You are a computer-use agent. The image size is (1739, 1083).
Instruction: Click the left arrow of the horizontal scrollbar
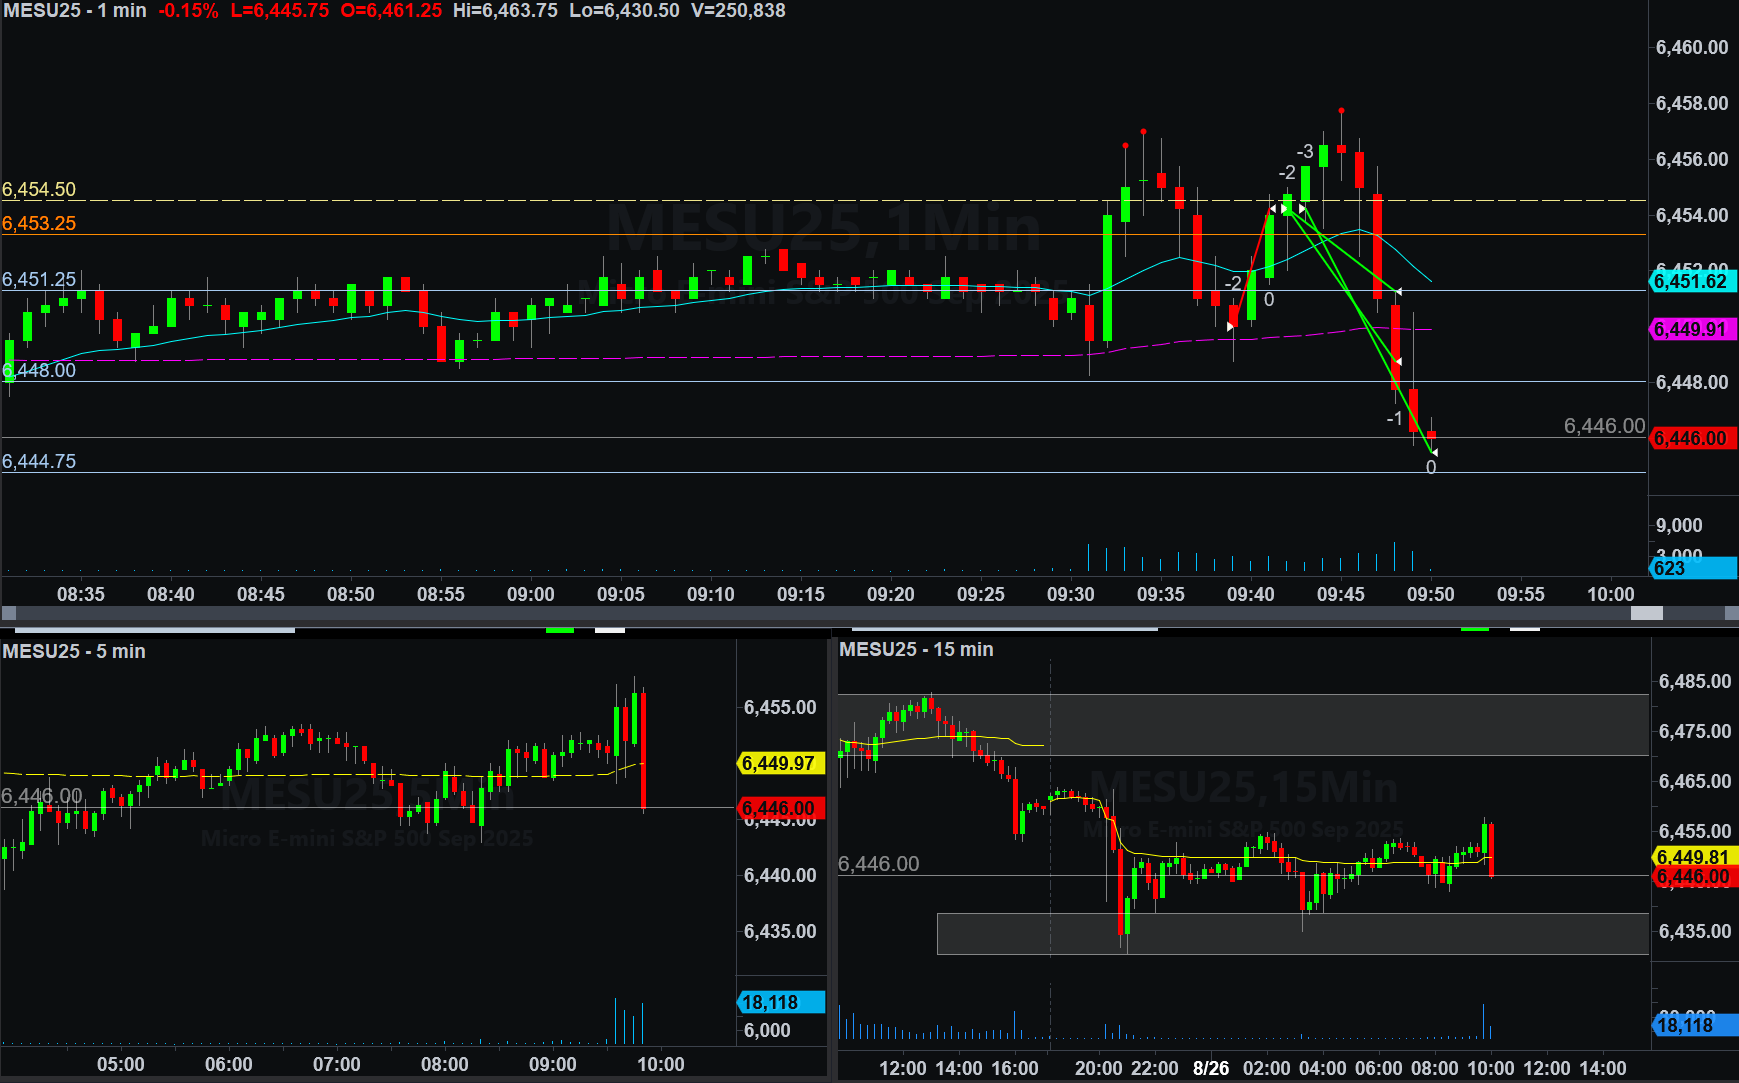pyautogui.click(x=8, y=613)
